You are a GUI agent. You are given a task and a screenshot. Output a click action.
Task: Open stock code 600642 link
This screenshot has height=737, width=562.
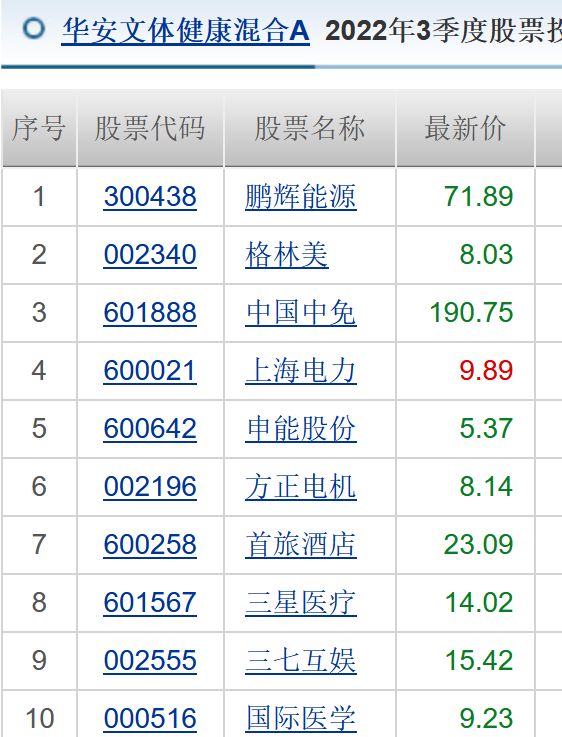150,428
